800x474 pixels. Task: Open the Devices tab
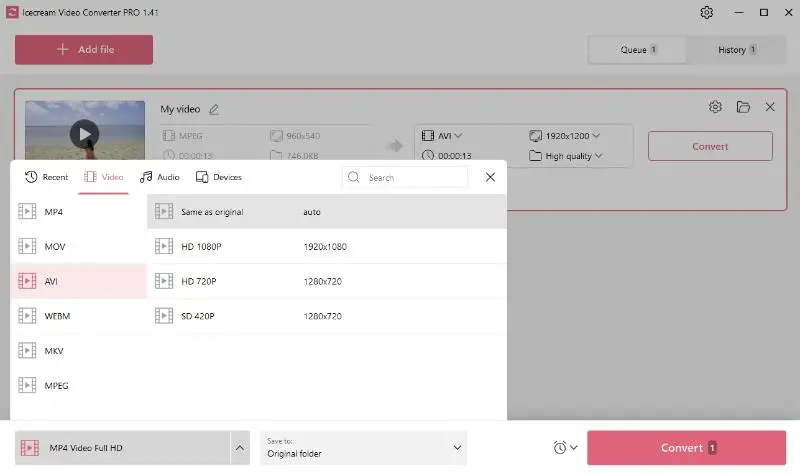coord(219,177)
